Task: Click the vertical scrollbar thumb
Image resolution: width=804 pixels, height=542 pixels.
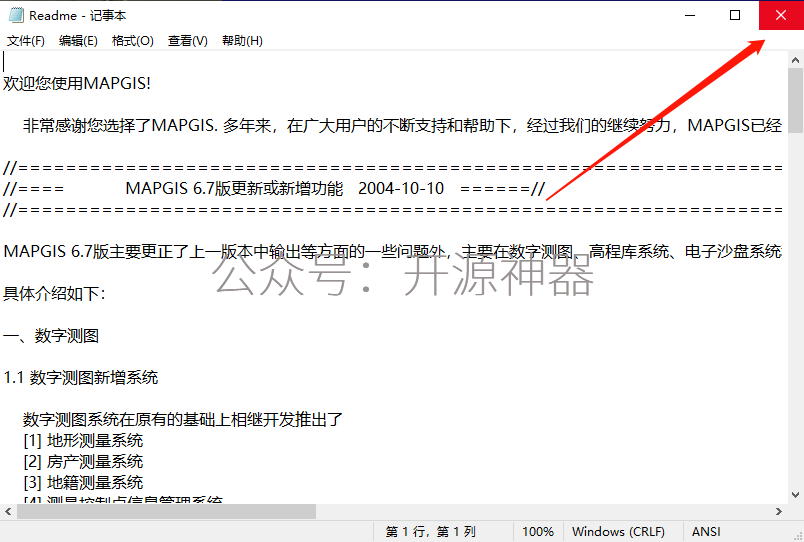Action: (x=795, y=101)
